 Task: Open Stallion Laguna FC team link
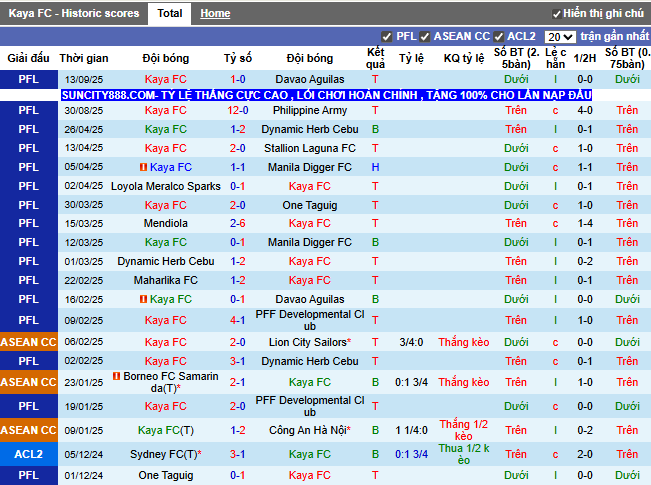point(310,148)
